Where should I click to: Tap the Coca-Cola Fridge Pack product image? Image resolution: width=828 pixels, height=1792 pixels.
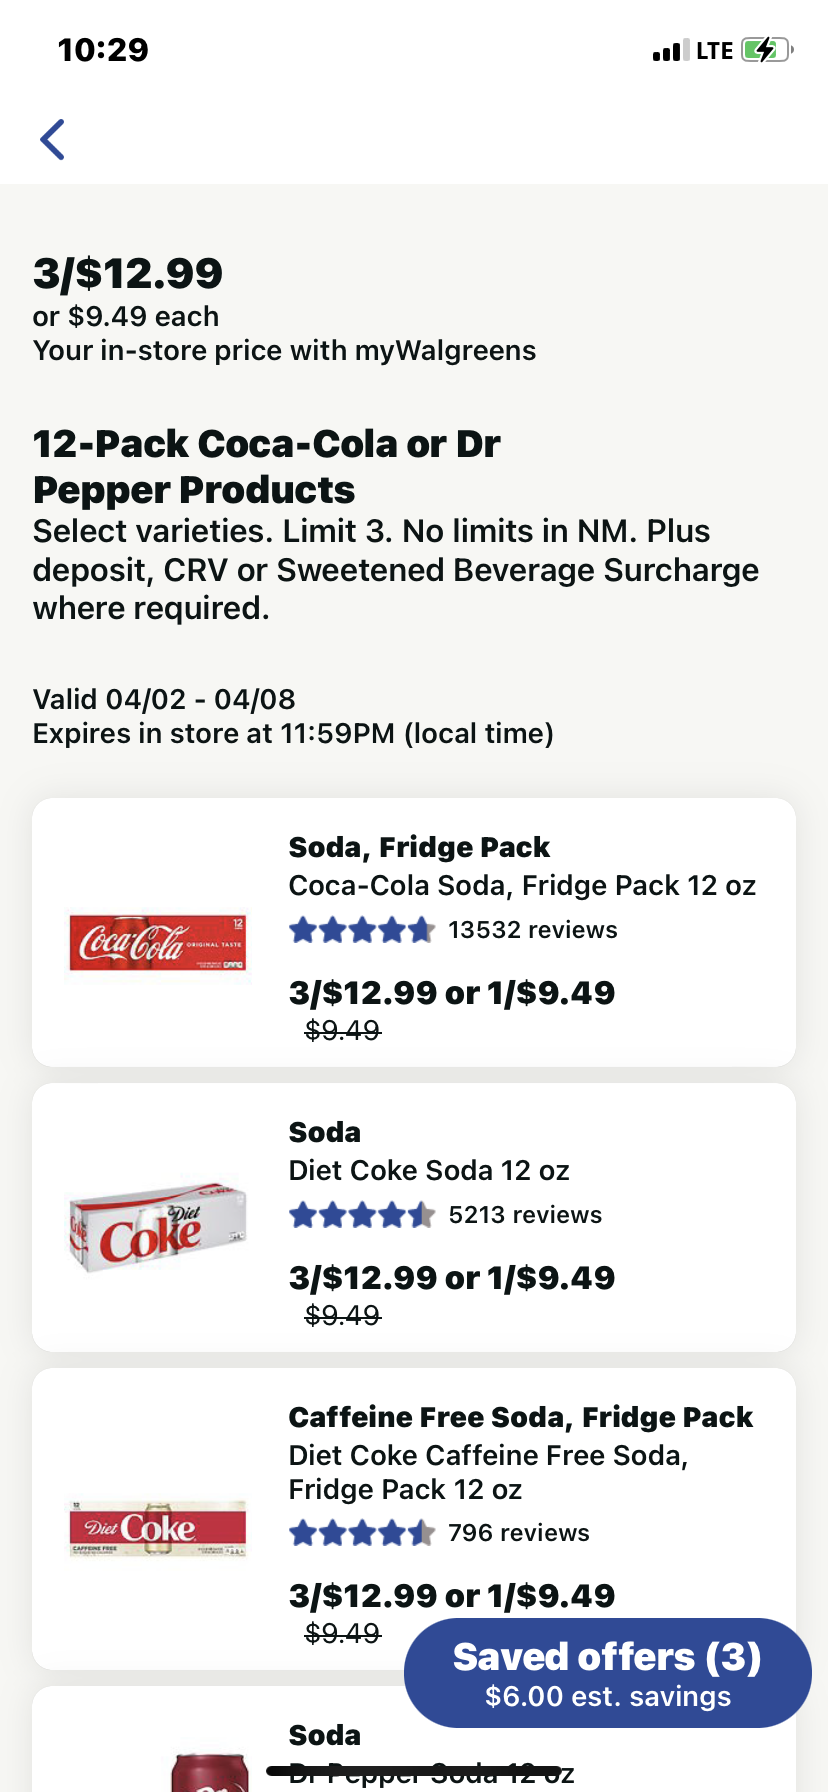click(x=157, y=942)
